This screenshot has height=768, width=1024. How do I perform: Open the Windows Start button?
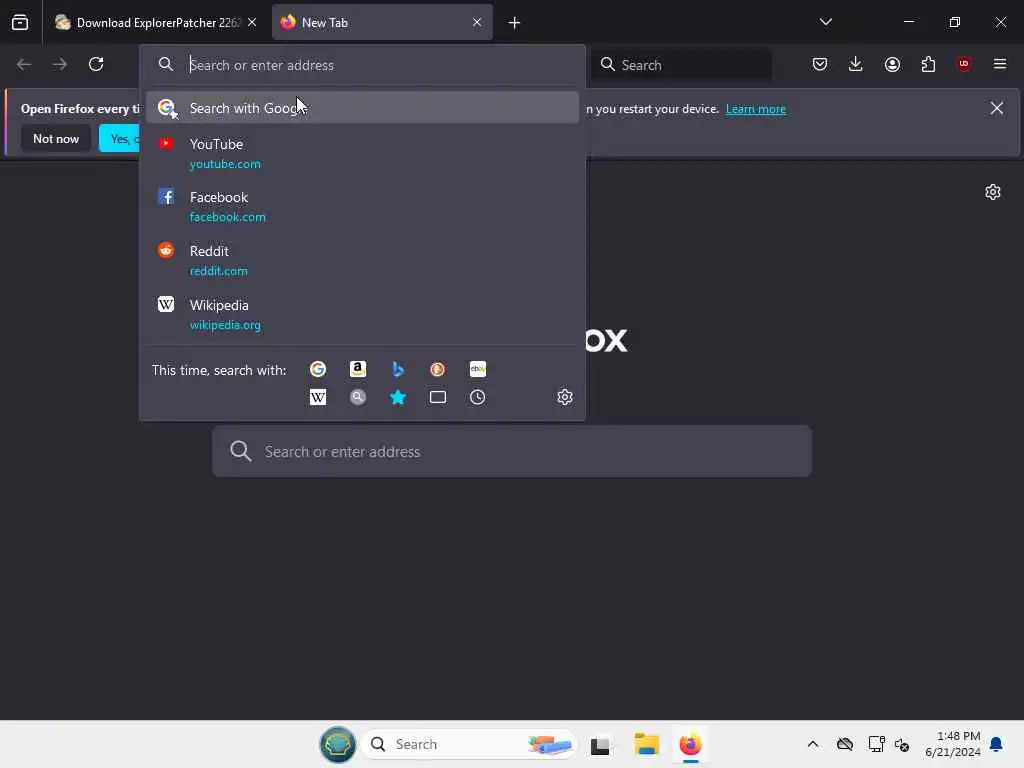338,744
